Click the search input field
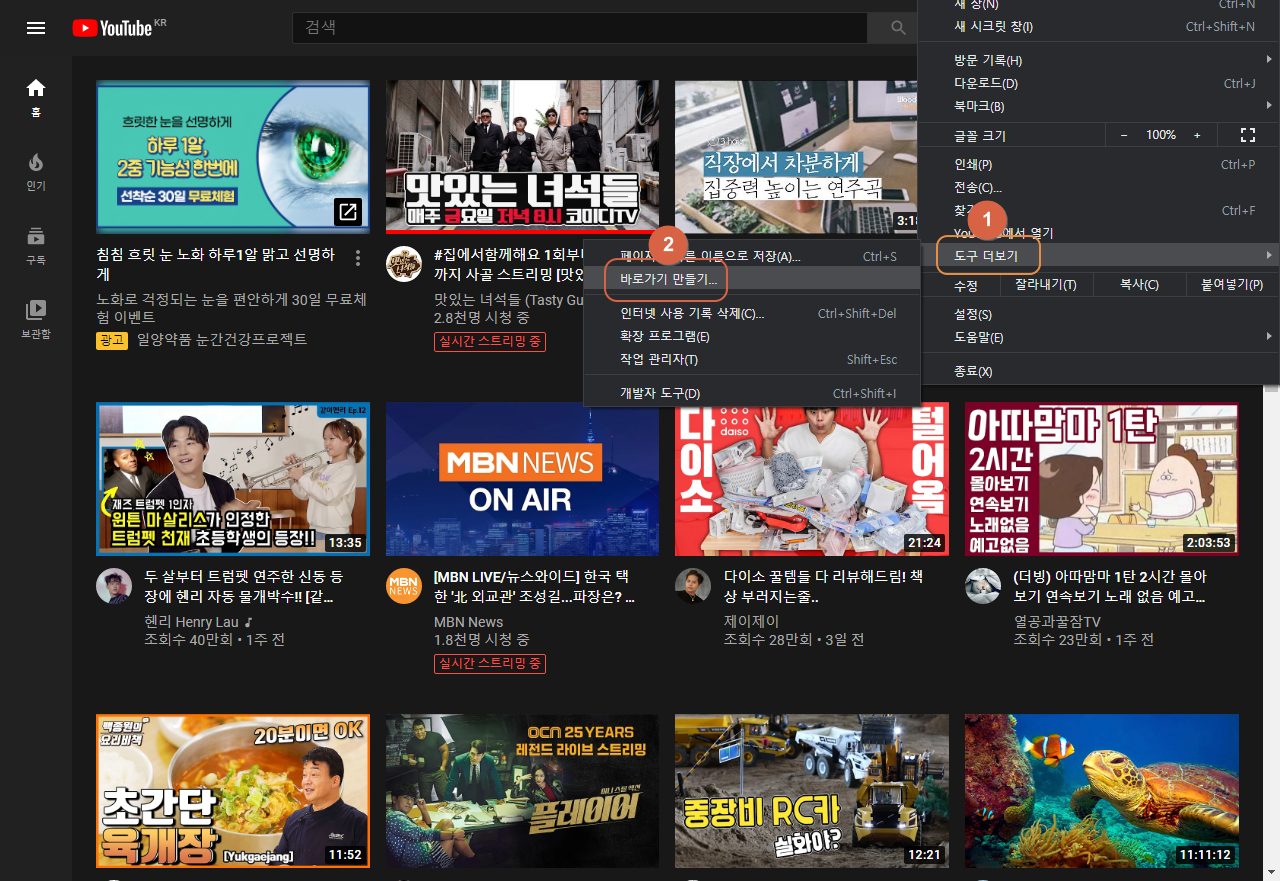The image size is (1280, 881). click(x=579, y=28)
